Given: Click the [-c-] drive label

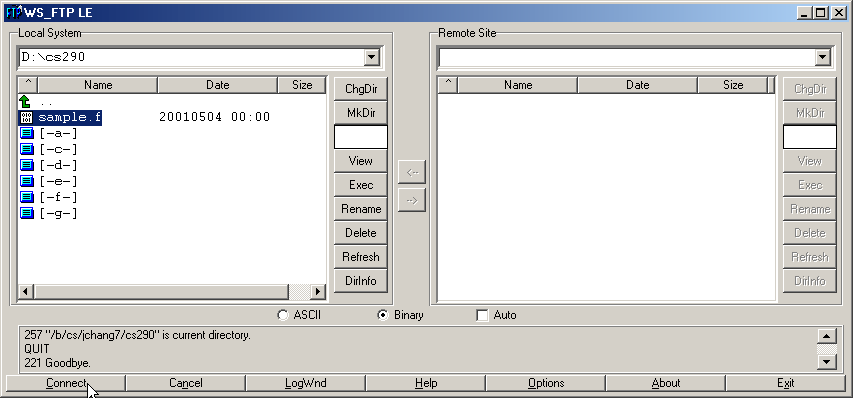Looking at the screenshot, I should (58, 150).
